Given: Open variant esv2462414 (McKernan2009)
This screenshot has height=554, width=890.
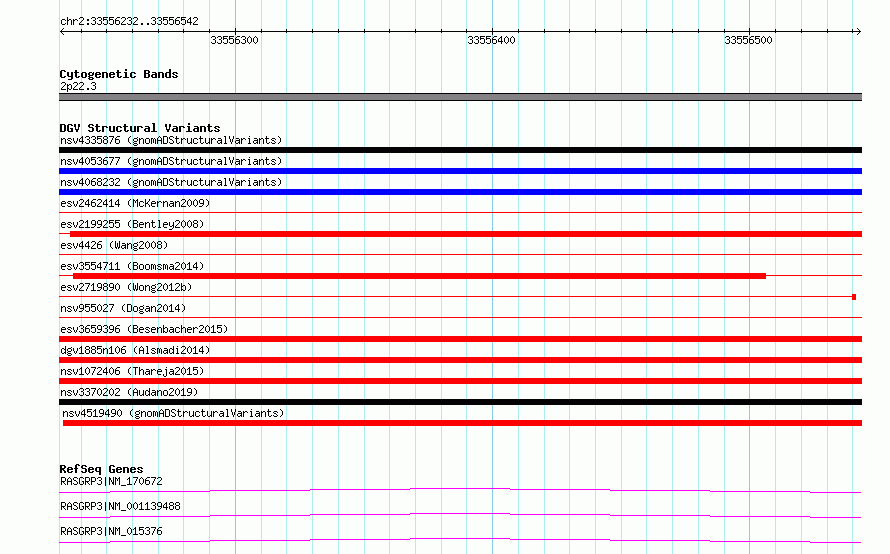Looking at the screenshot, I should click(135, 203).
